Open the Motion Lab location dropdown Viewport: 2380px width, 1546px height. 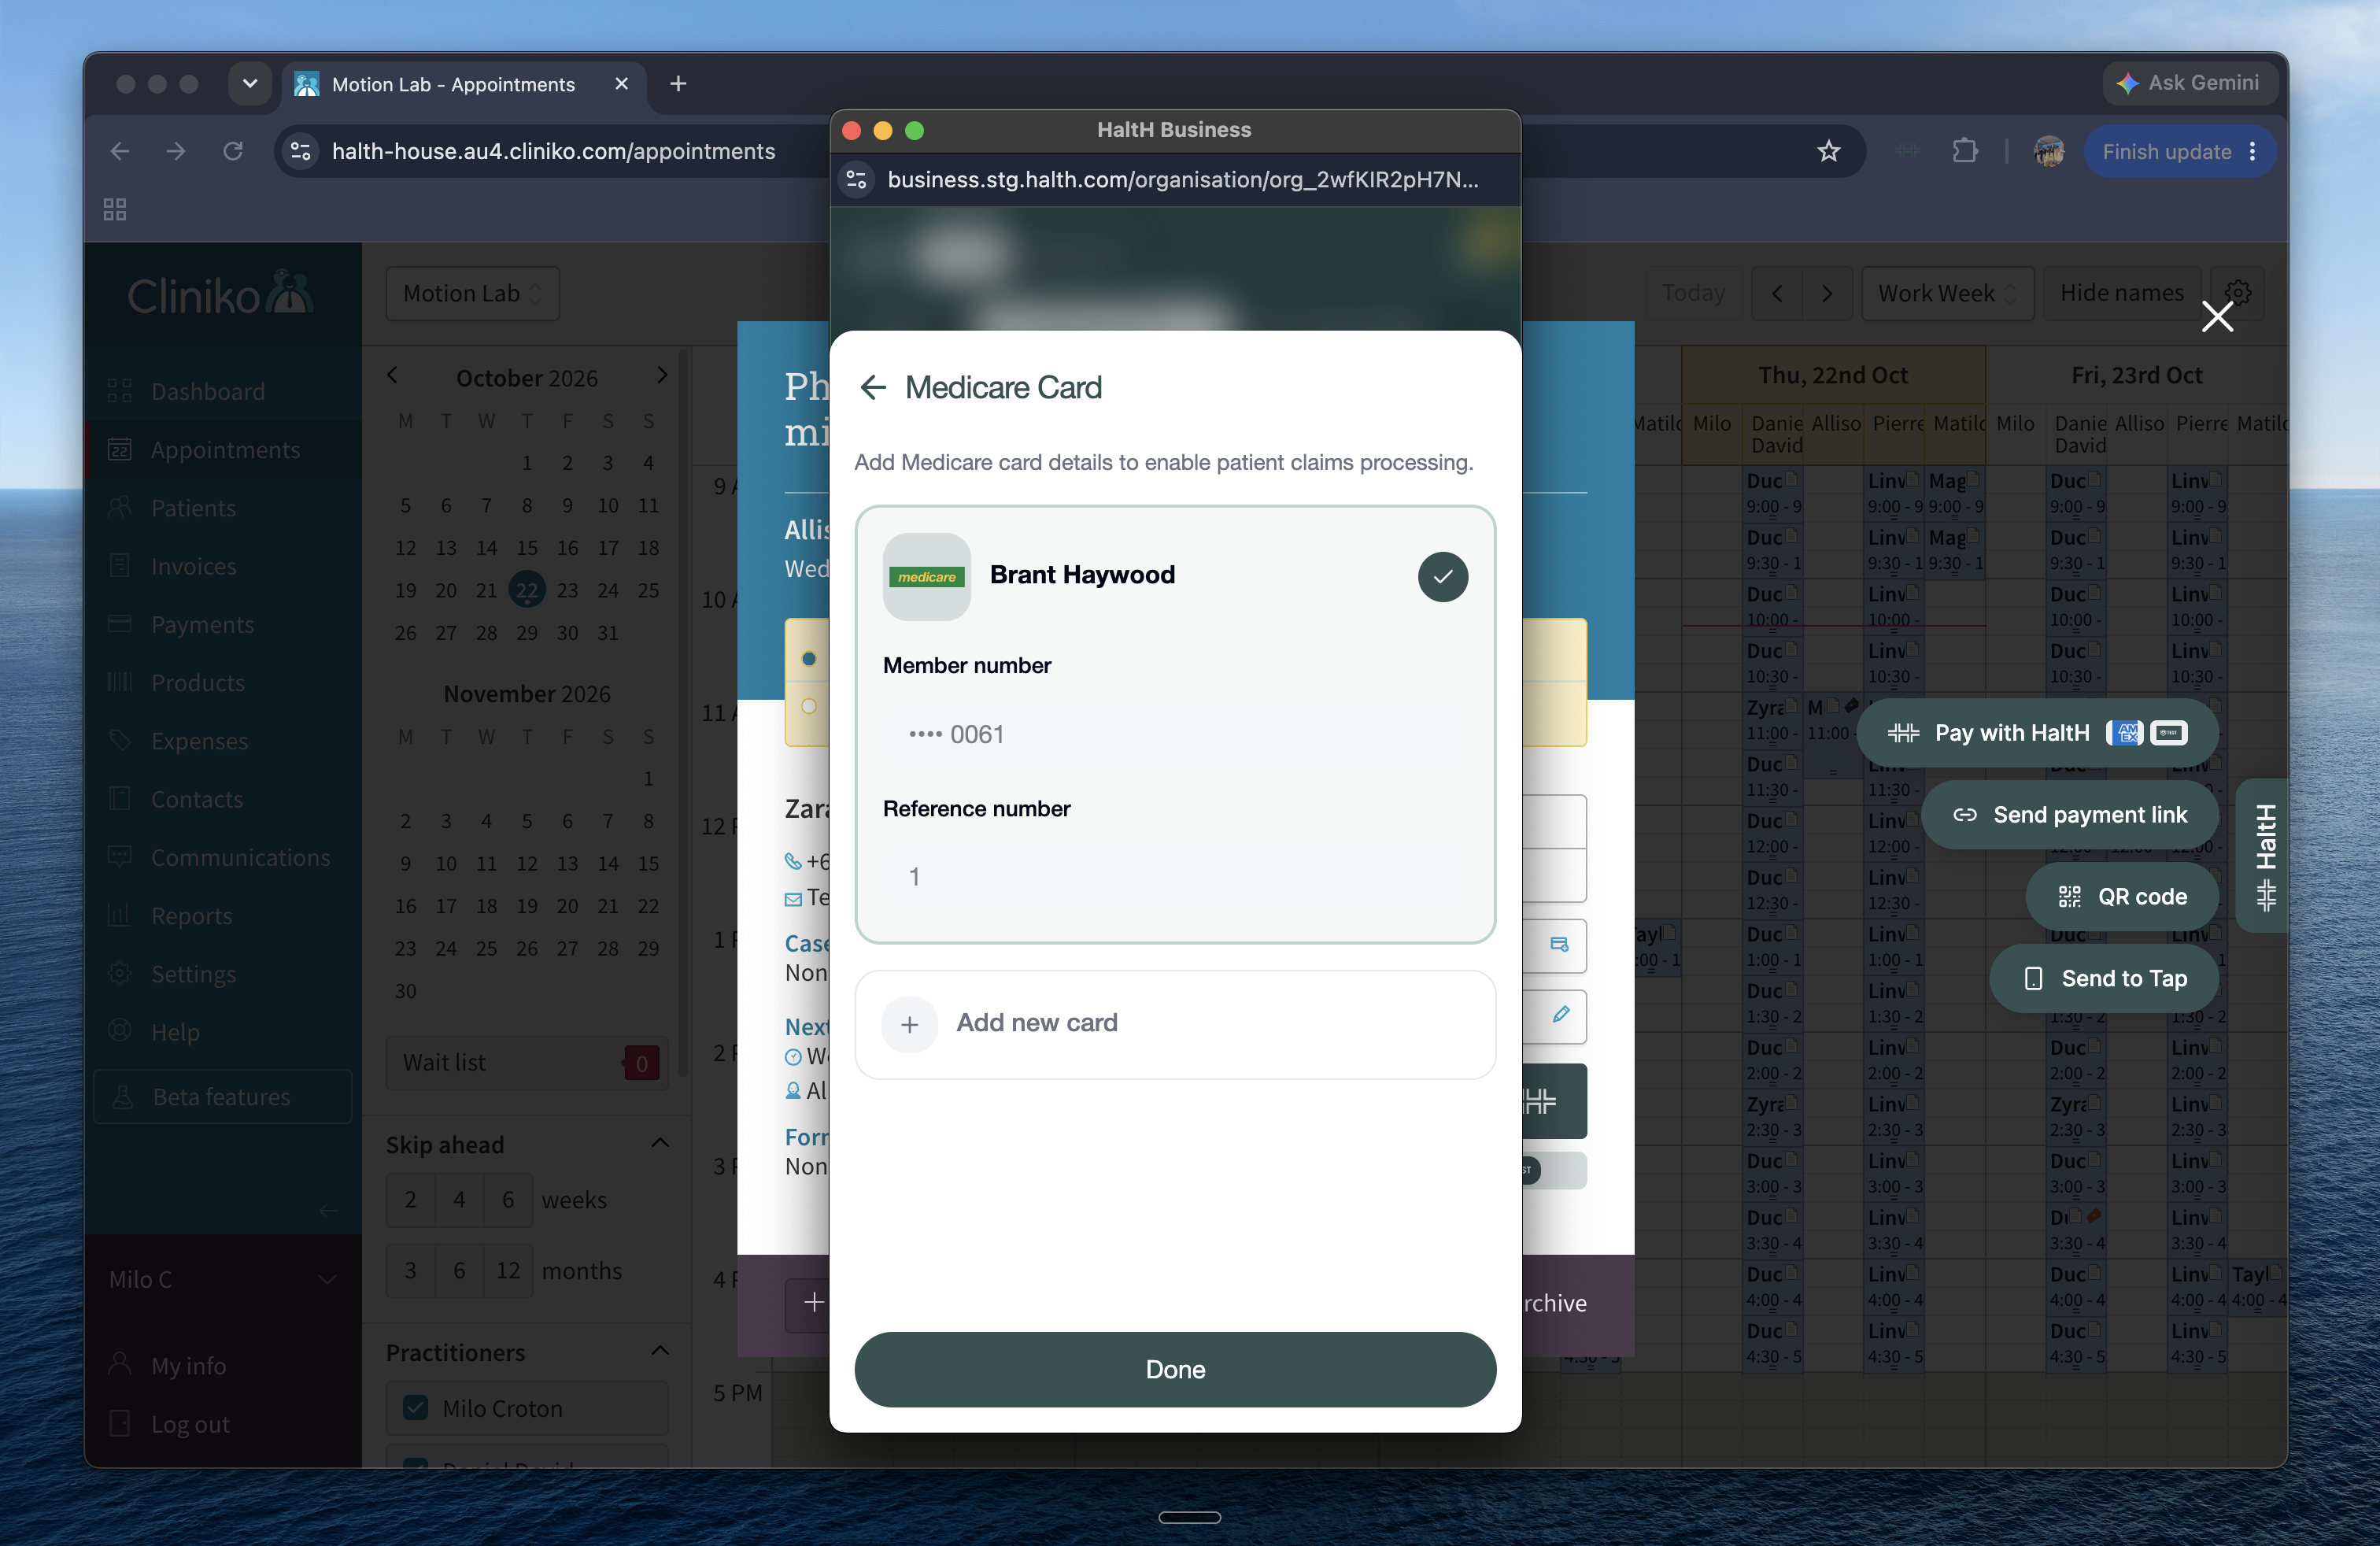[472, 293]
